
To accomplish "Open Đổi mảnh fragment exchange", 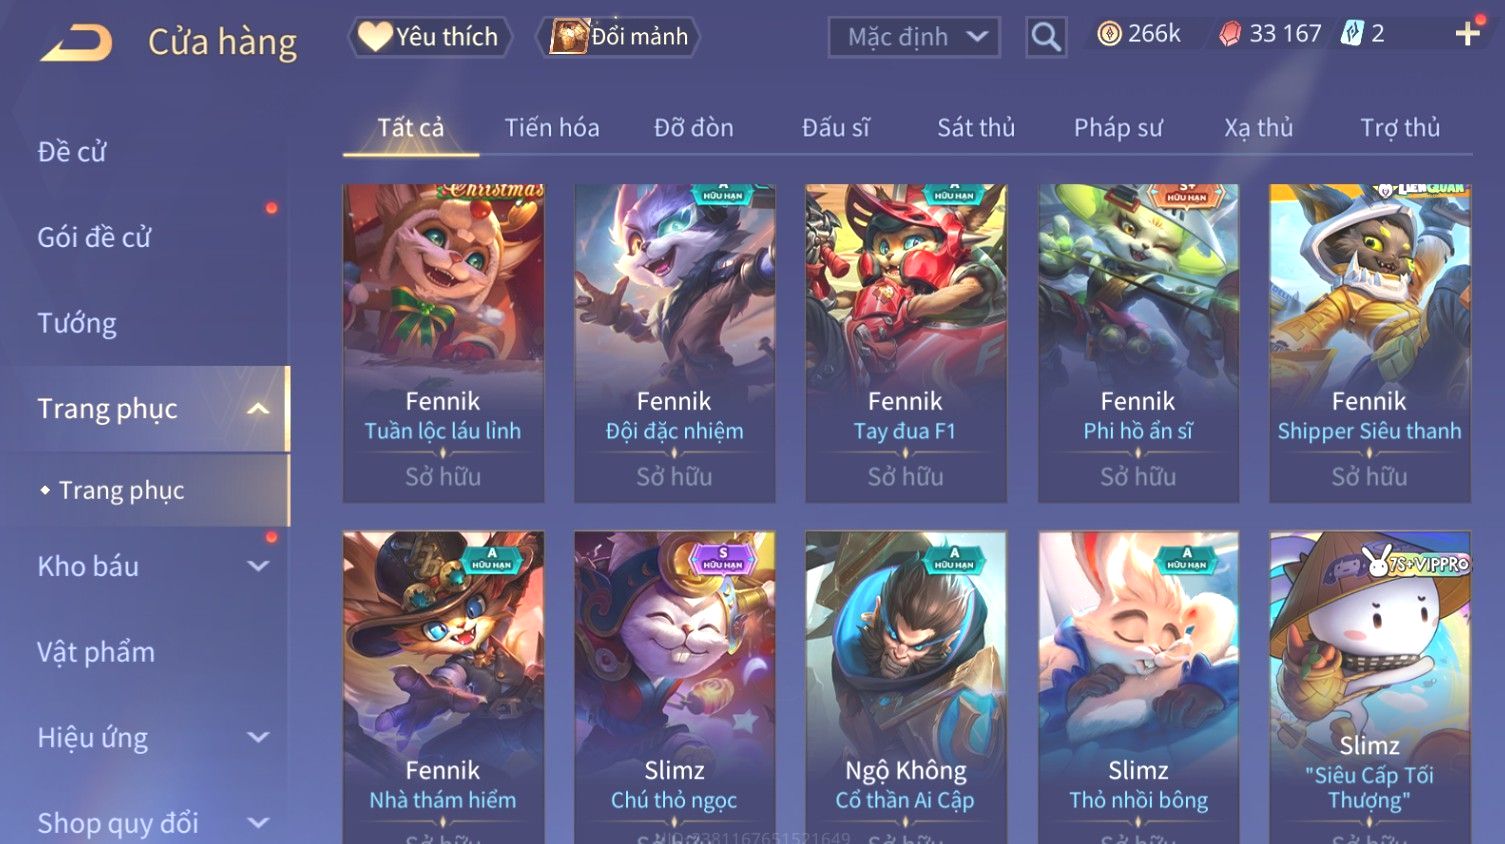I will coord(618,37).
